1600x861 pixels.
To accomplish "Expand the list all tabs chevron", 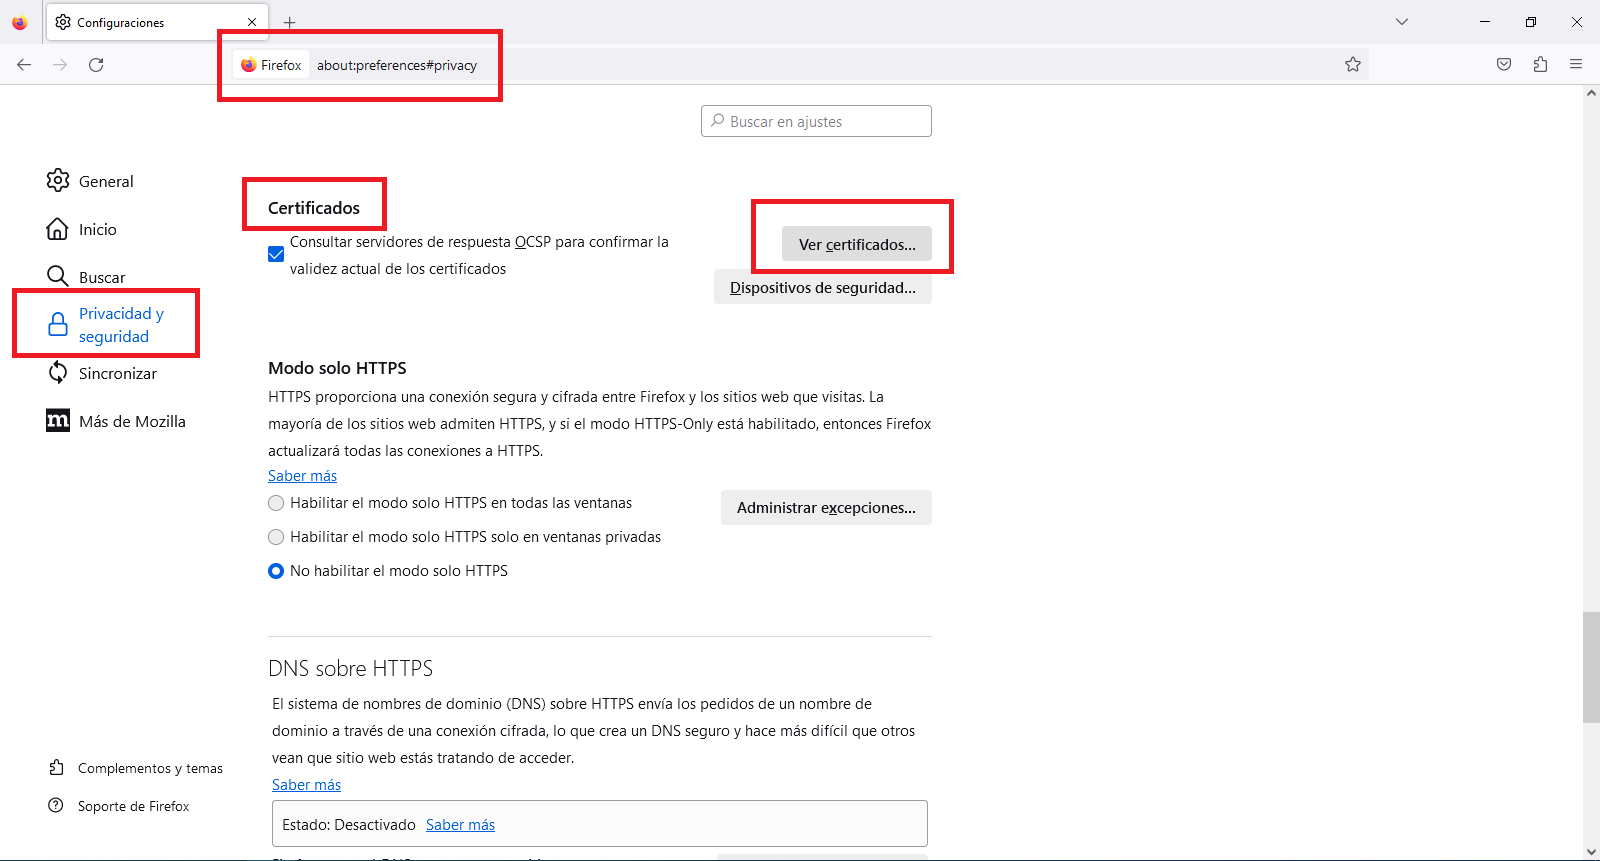I will 1402,22.
